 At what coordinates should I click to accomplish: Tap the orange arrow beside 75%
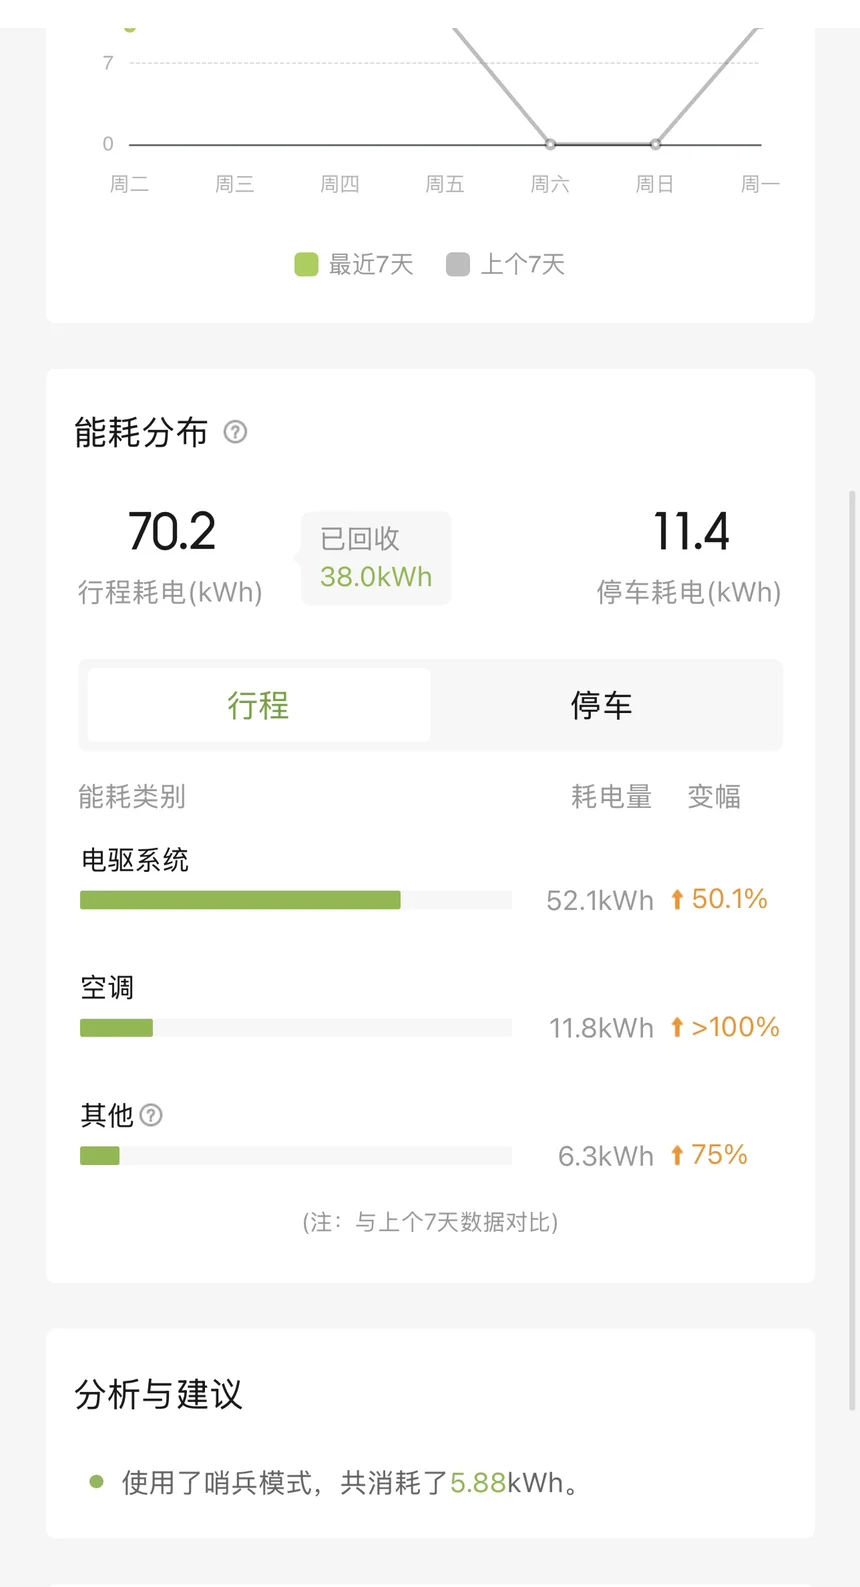pos(677,1155)
